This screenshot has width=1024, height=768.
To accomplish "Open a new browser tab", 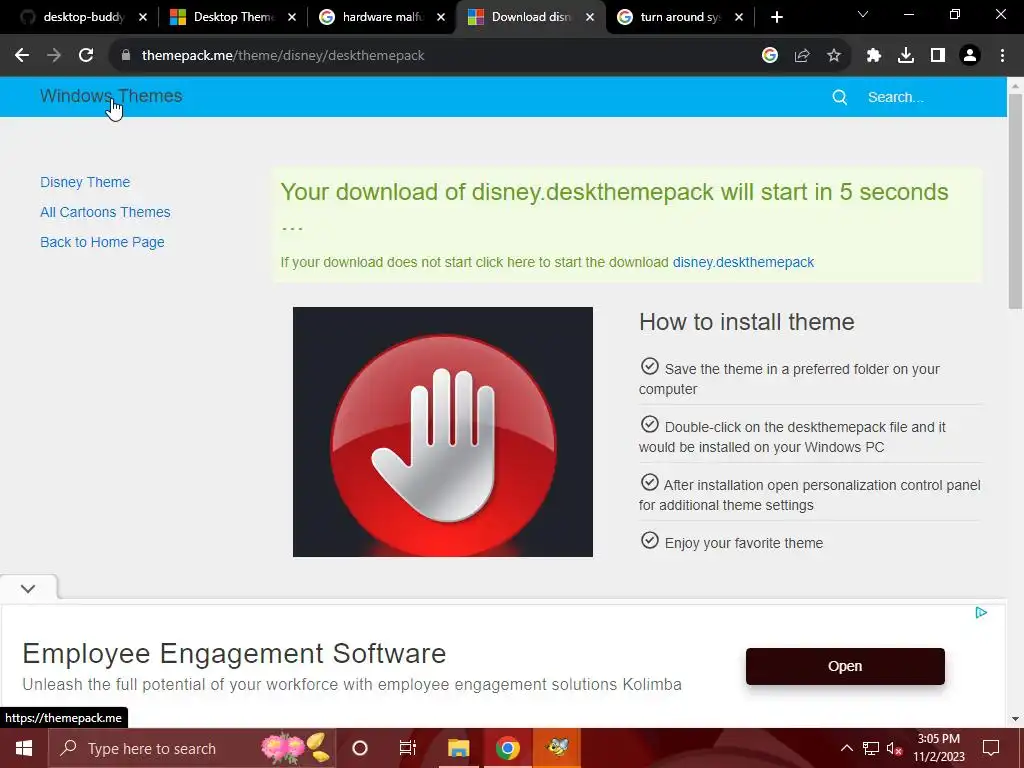I will tap(776, 17).
